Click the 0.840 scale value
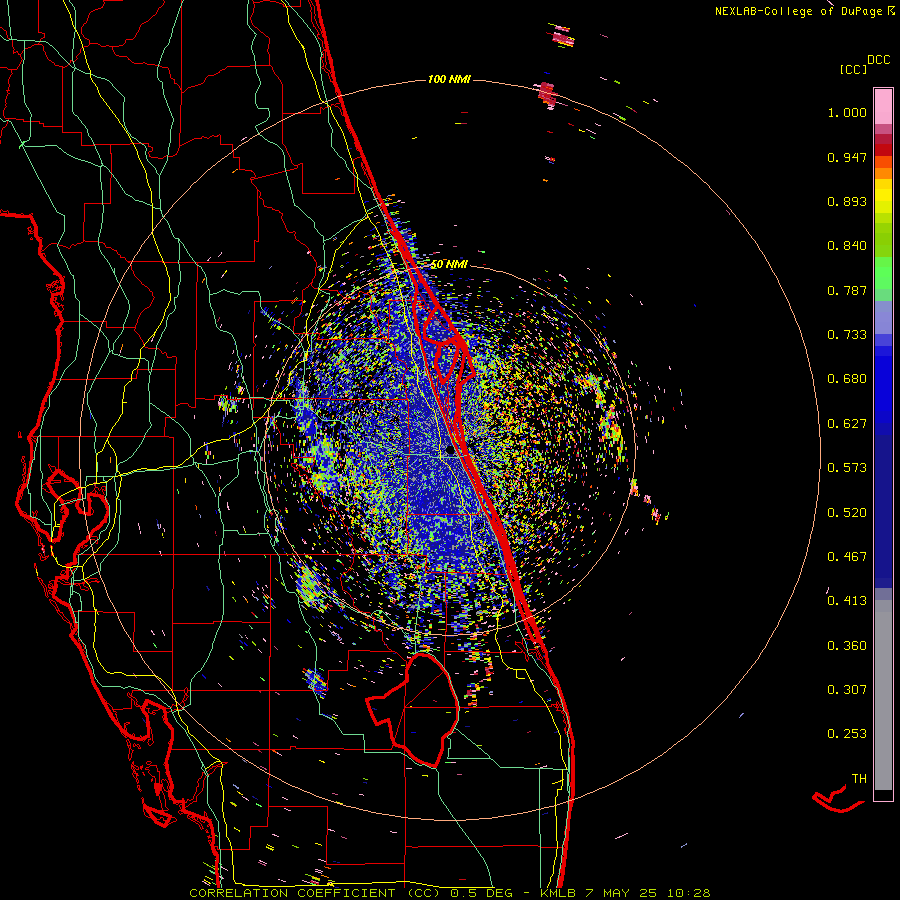The width and height of the screenshot is (900, 900). [x=847, y=246]
